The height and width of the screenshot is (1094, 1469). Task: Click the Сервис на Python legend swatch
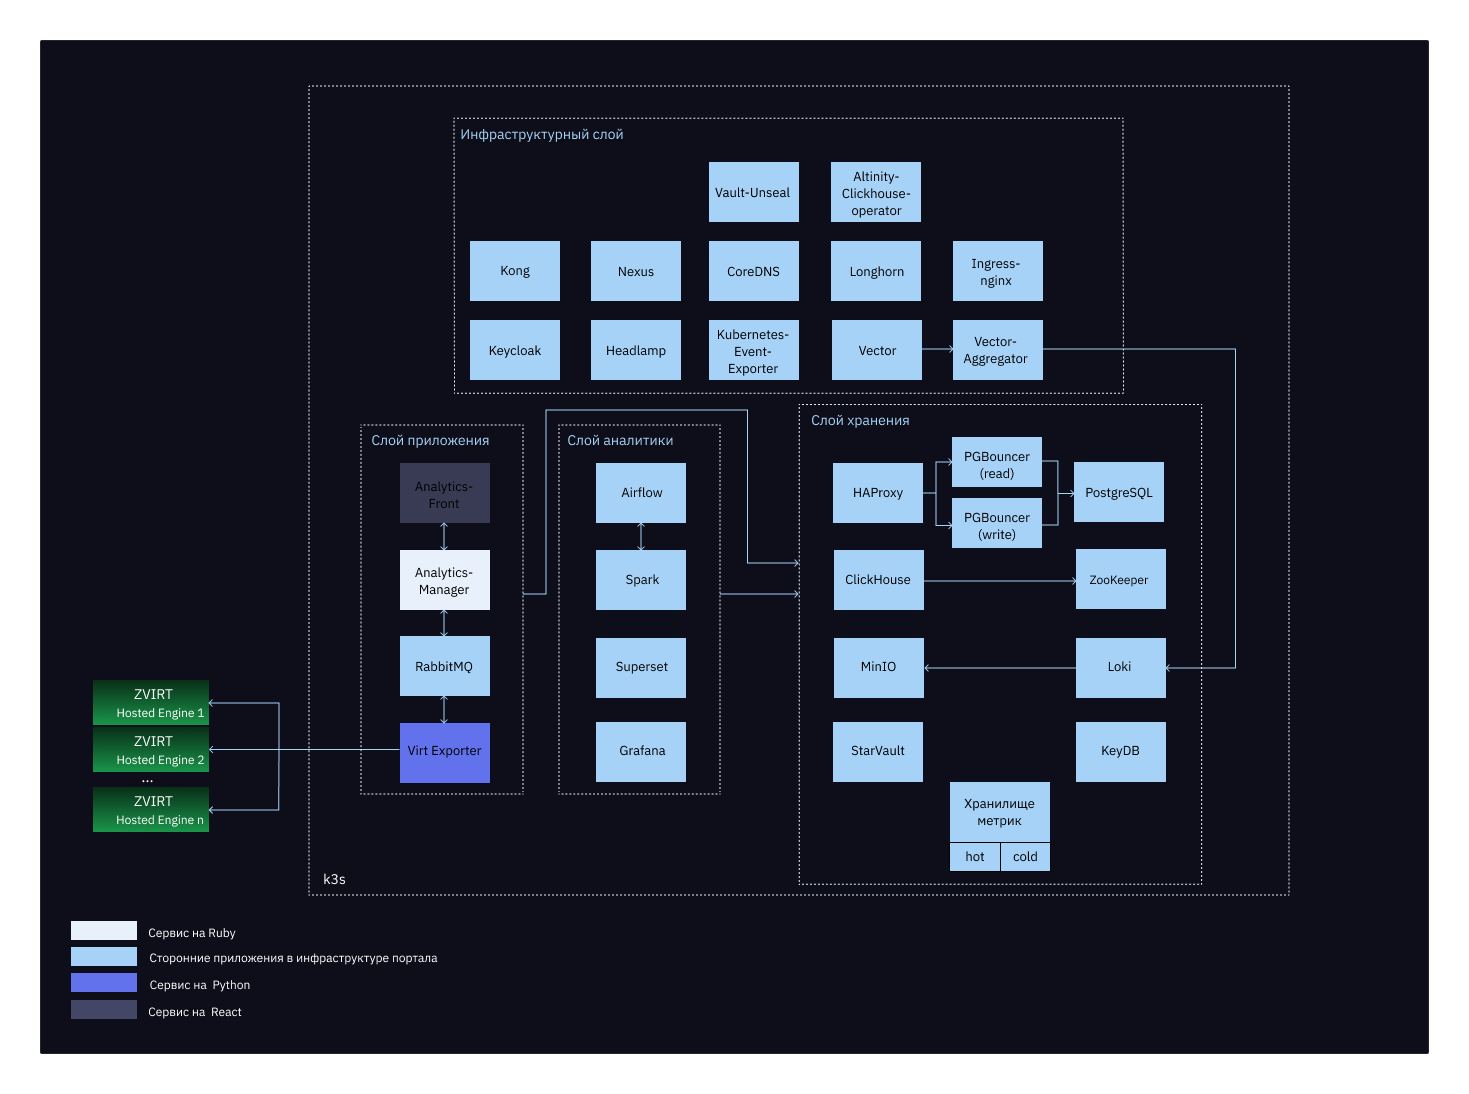click(104, 983)
